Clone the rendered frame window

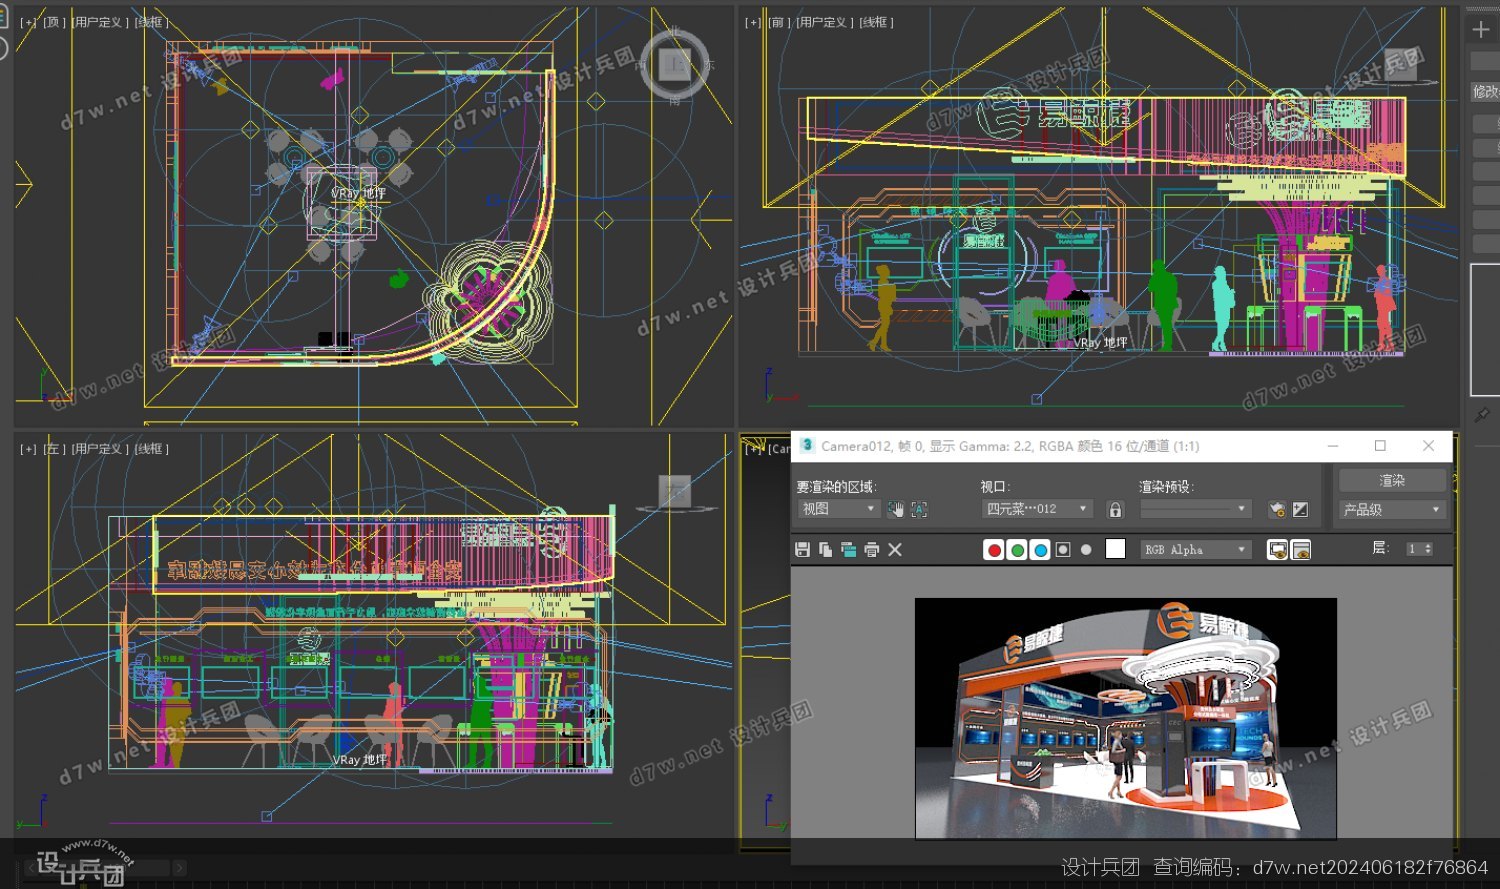point(848,549)
